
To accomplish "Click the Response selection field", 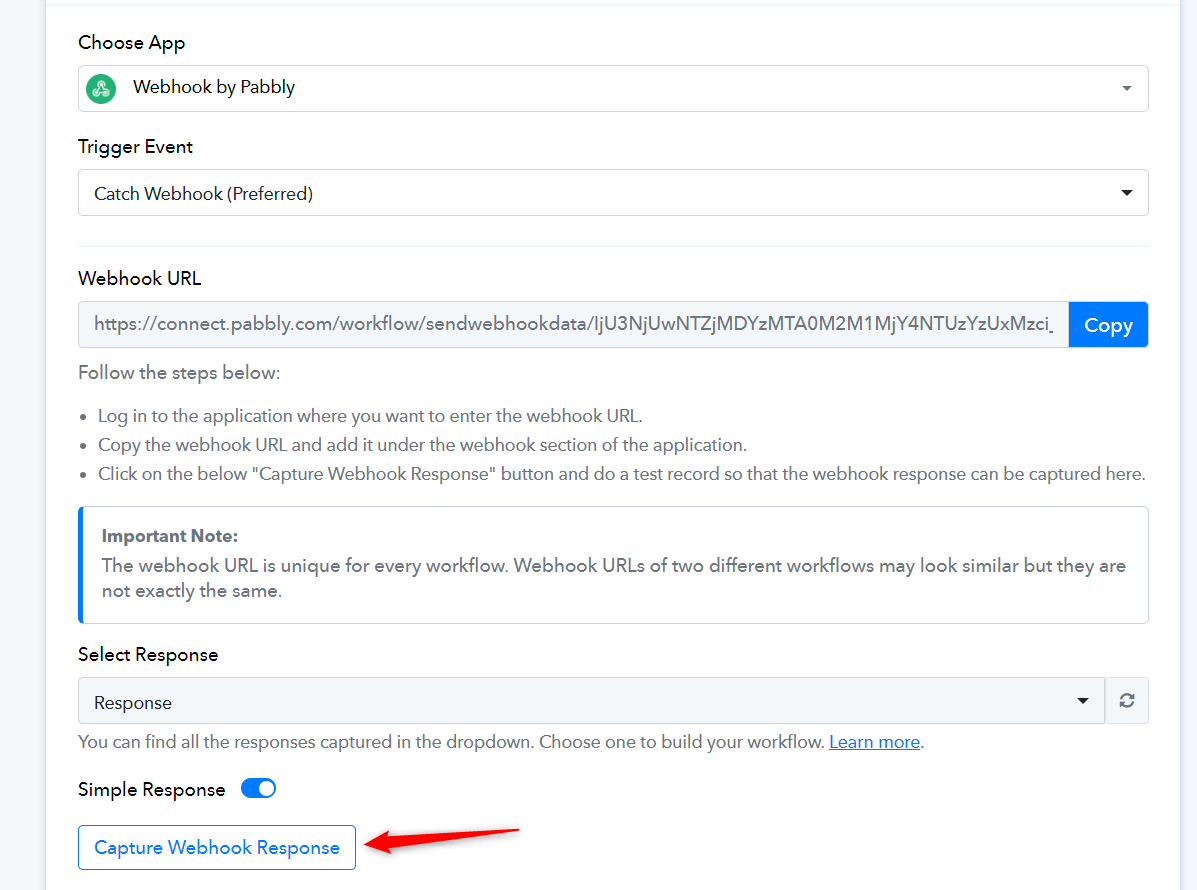I will 591,701.
